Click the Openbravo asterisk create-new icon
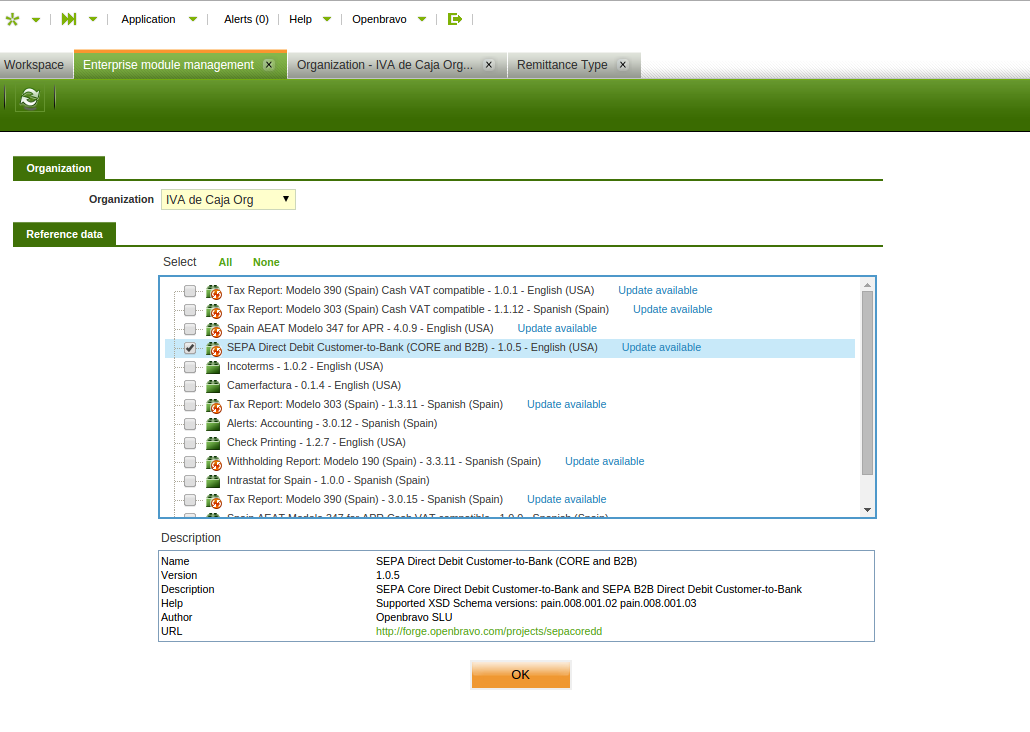The image size is (1030, 732). 12,19
